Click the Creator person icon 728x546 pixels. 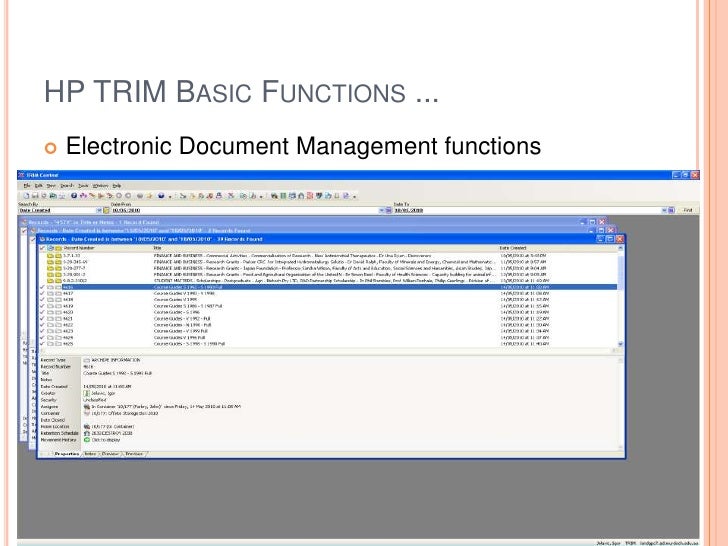(87, 393)
